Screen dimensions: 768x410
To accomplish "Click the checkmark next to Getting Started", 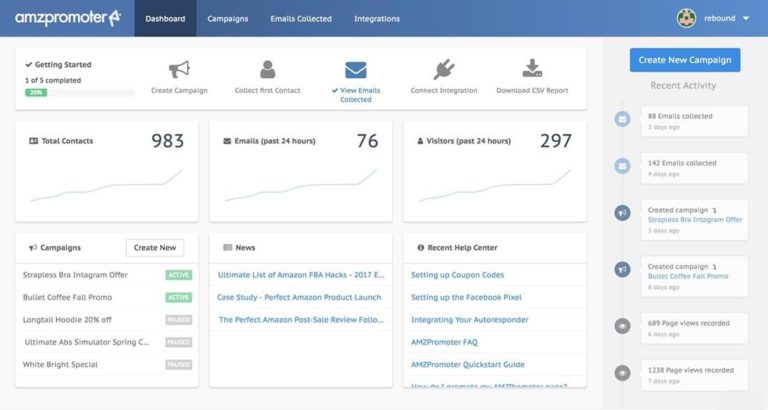I will point(28,65).
